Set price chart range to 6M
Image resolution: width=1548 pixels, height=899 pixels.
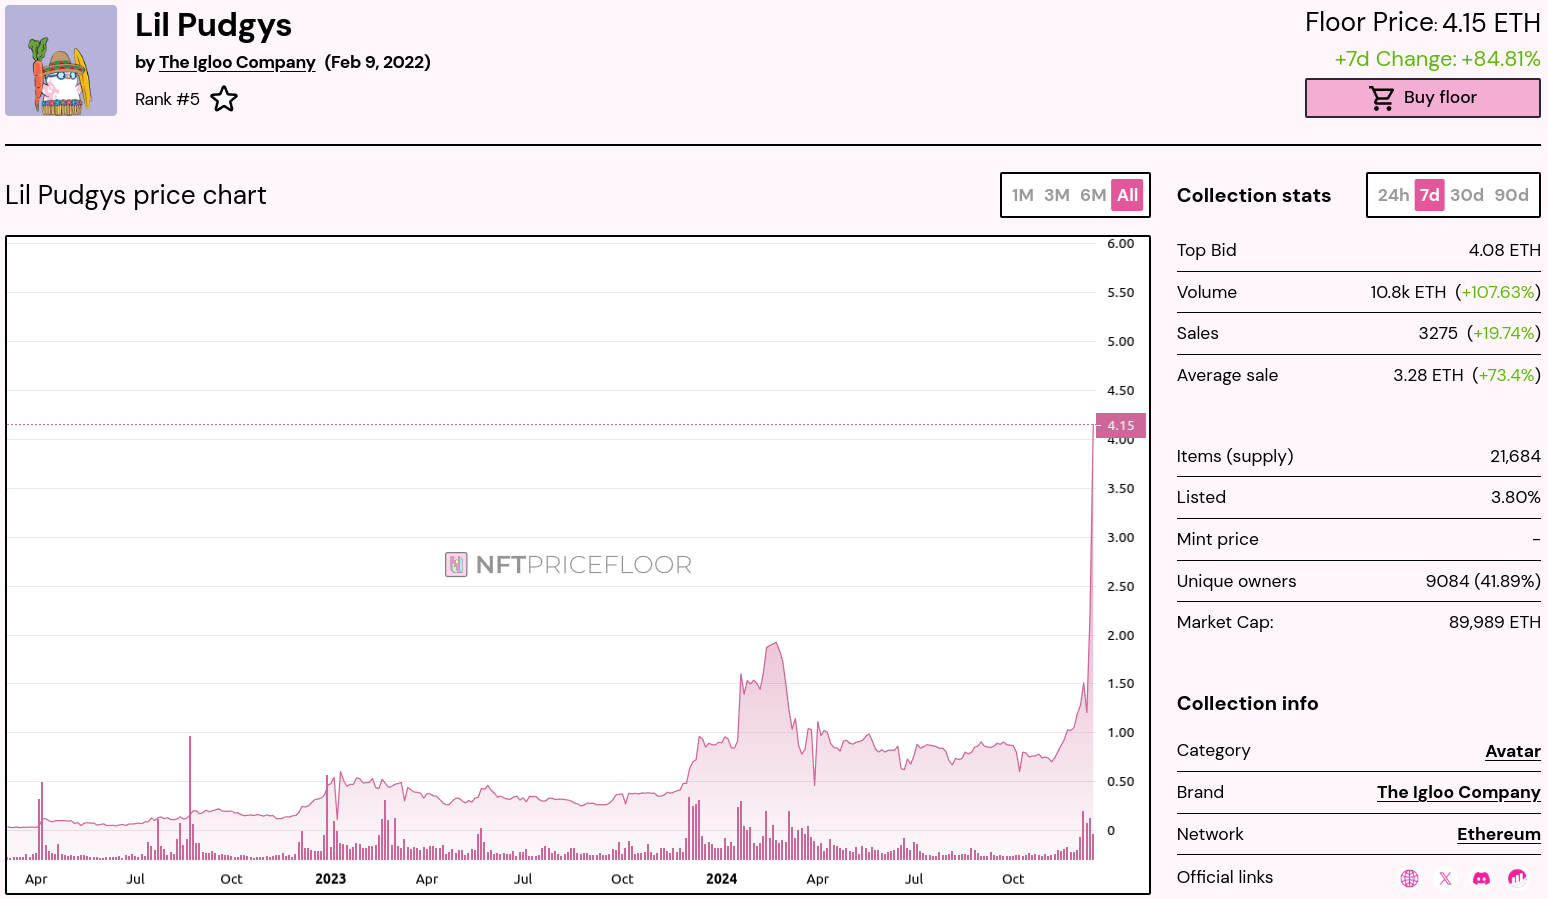point(1093,195)
